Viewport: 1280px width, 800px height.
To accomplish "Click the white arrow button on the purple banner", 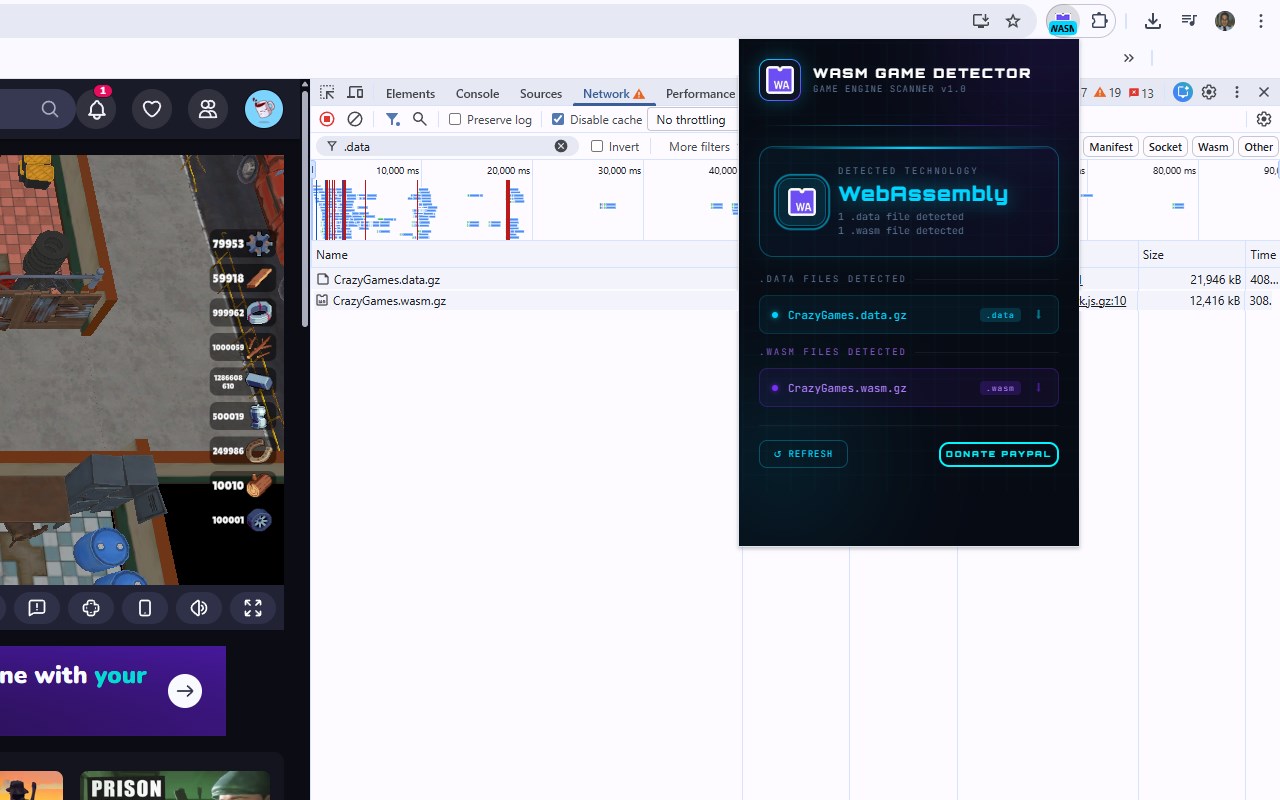I will pyautogui.click(x=185, y=691).
